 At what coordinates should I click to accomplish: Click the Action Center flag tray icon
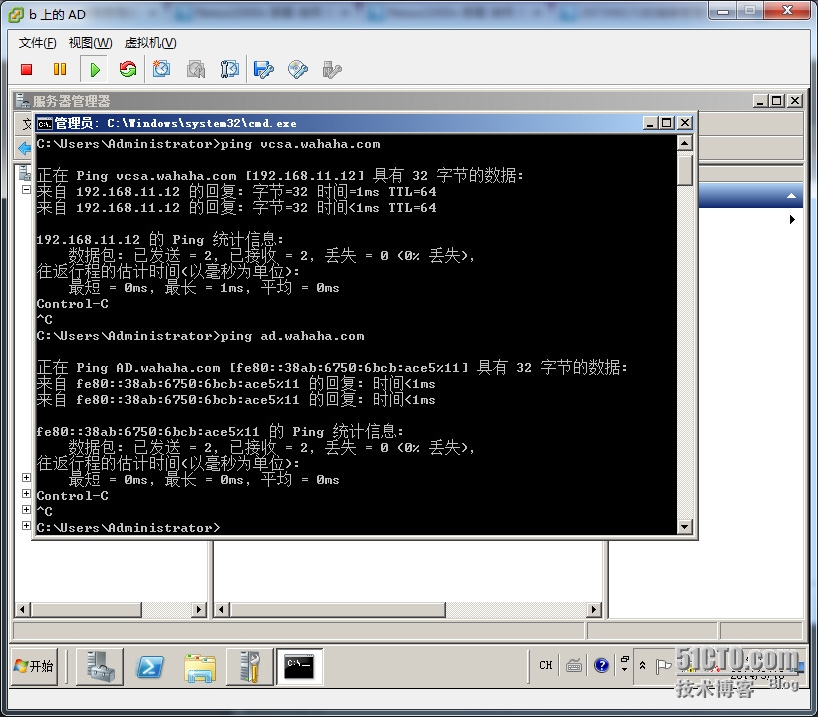(663, 666)
